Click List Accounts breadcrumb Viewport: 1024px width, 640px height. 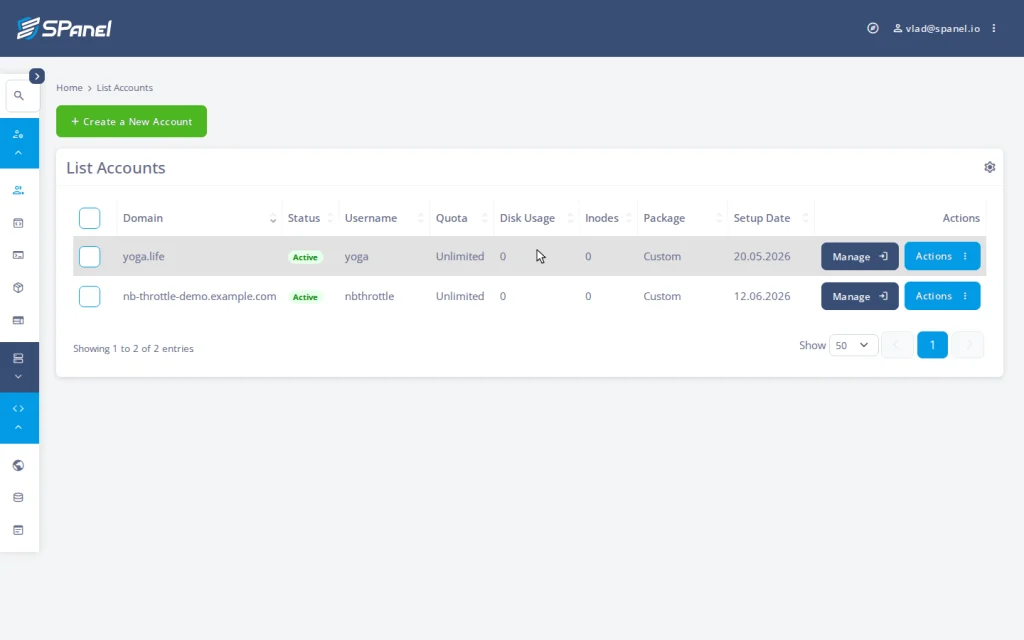coord(125,88)
